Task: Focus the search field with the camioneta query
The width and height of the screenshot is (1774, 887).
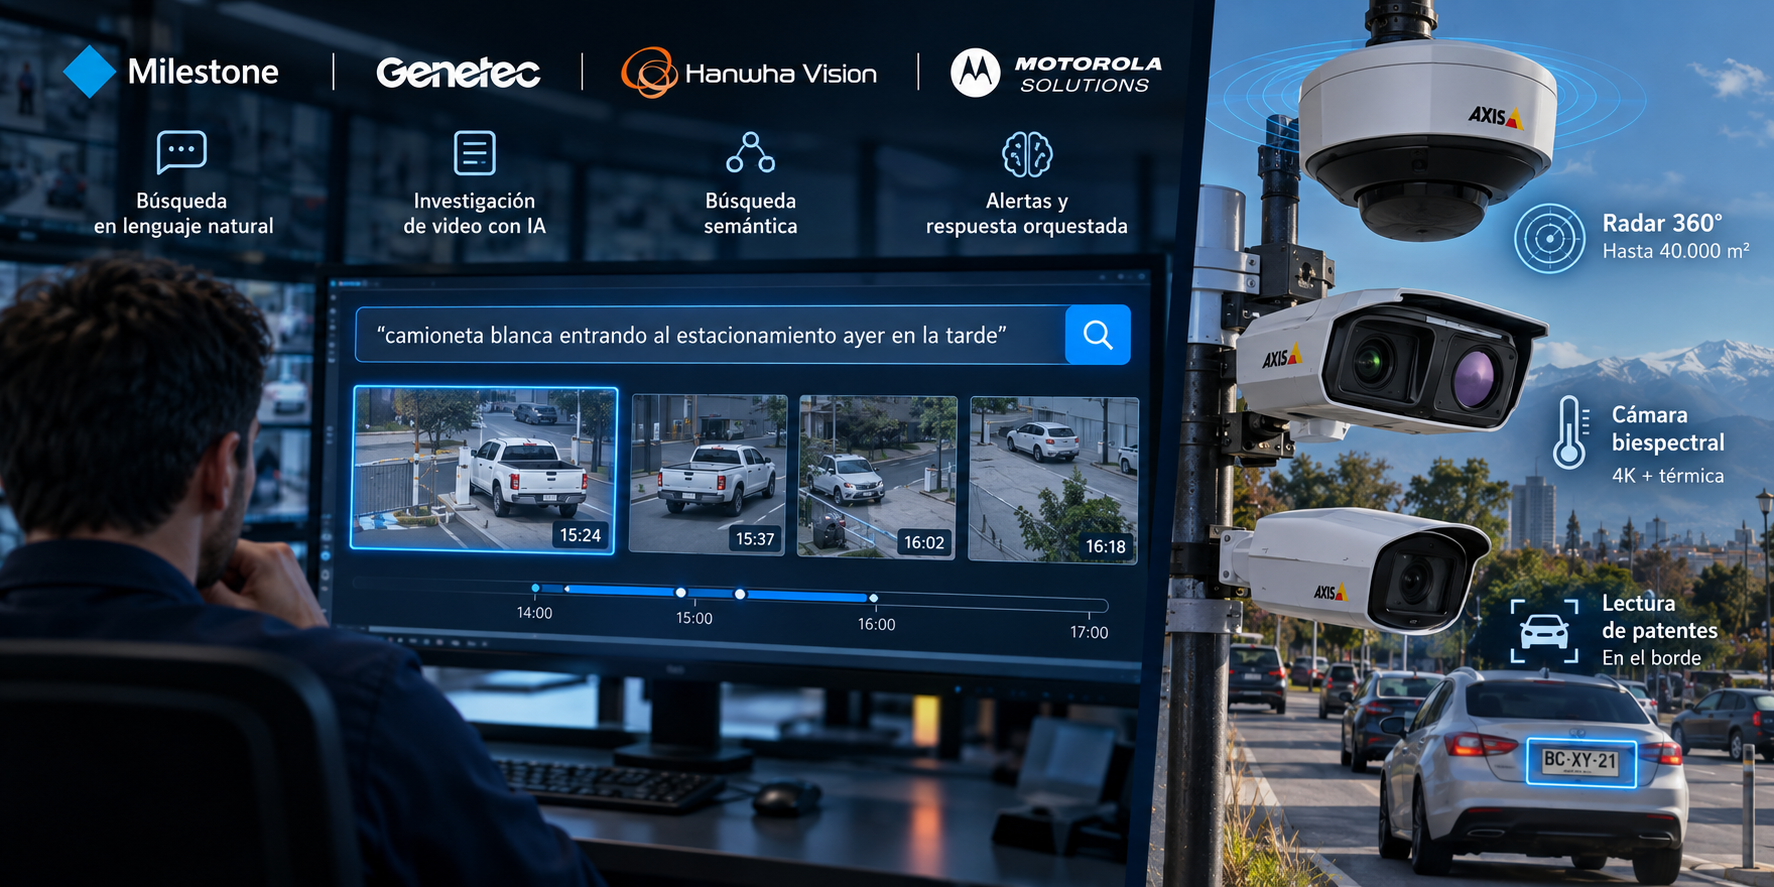Action: click(711, 335)
